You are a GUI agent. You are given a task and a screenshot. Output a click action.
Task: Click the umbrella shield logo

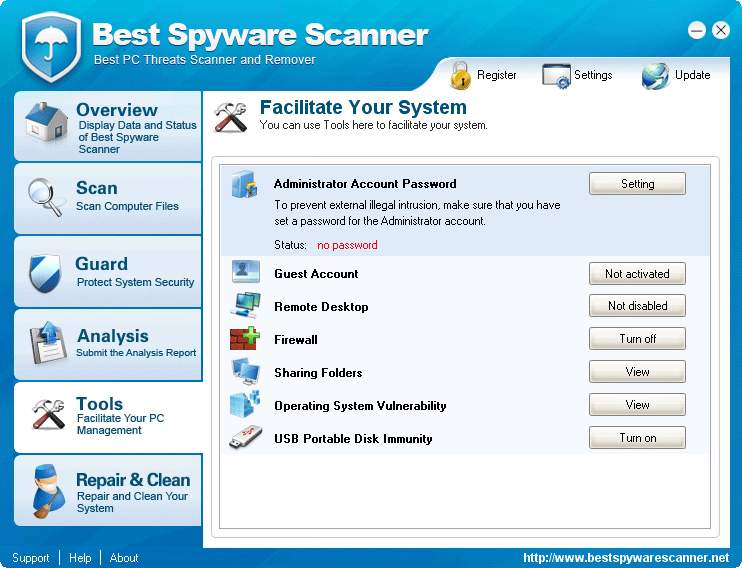click(51, 46)
